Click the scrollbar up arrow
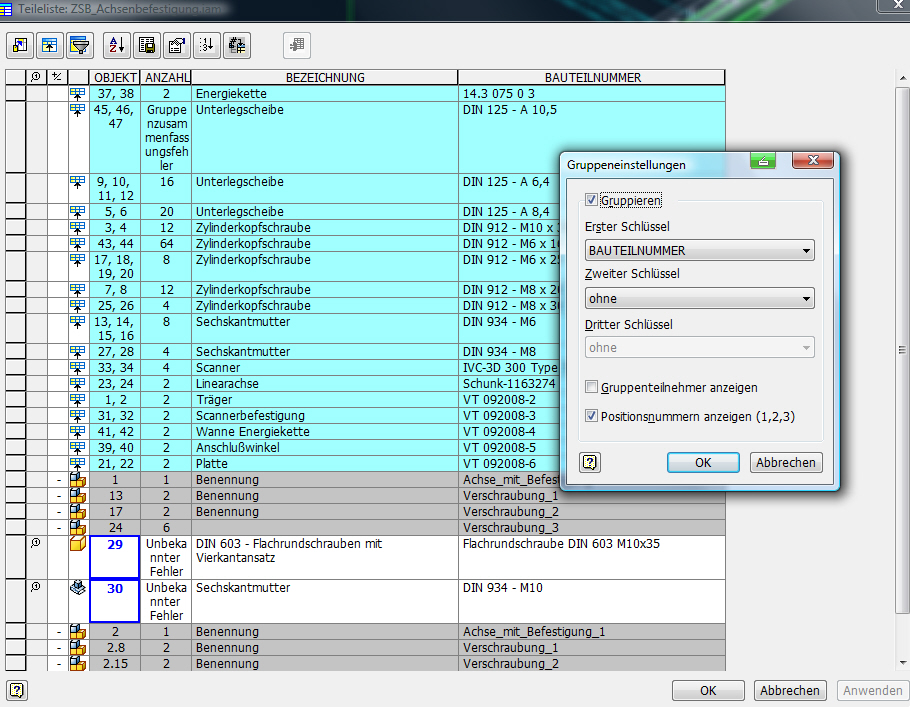Viewport: 910px width, 707px height. coord(902,78)
